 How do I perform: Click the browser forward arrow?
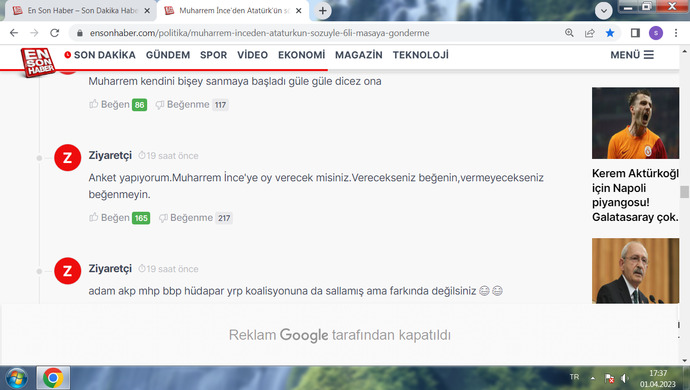pos(34,33)
